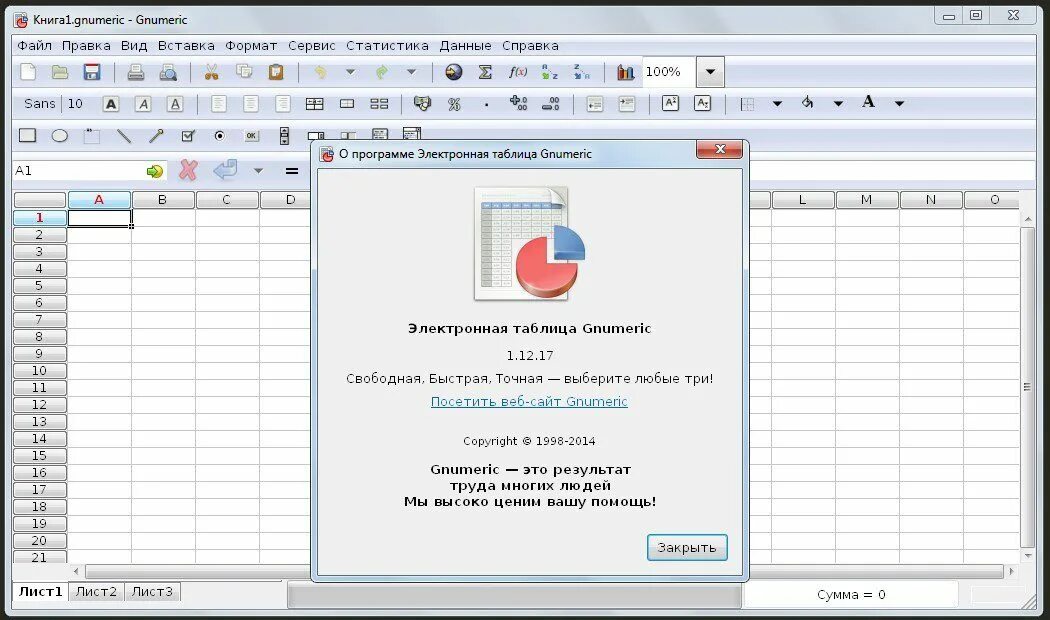Center text horizontally in the format toolbar
Viewport: 1050px width, 620px height.
[250, 104]
